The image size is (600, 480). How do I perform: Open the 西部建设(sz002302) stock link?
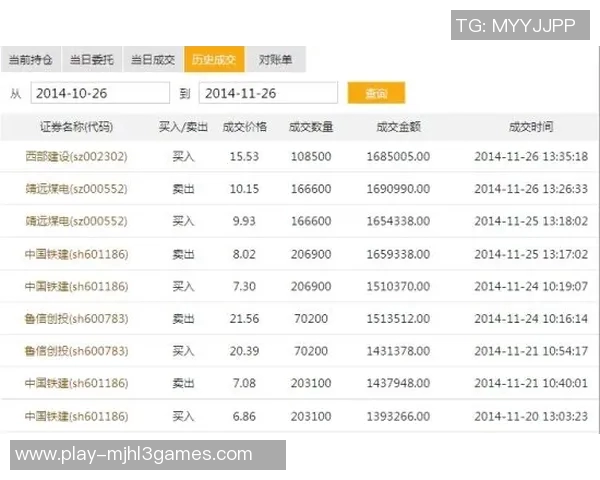pyautogui.click(x=77, y=157)
